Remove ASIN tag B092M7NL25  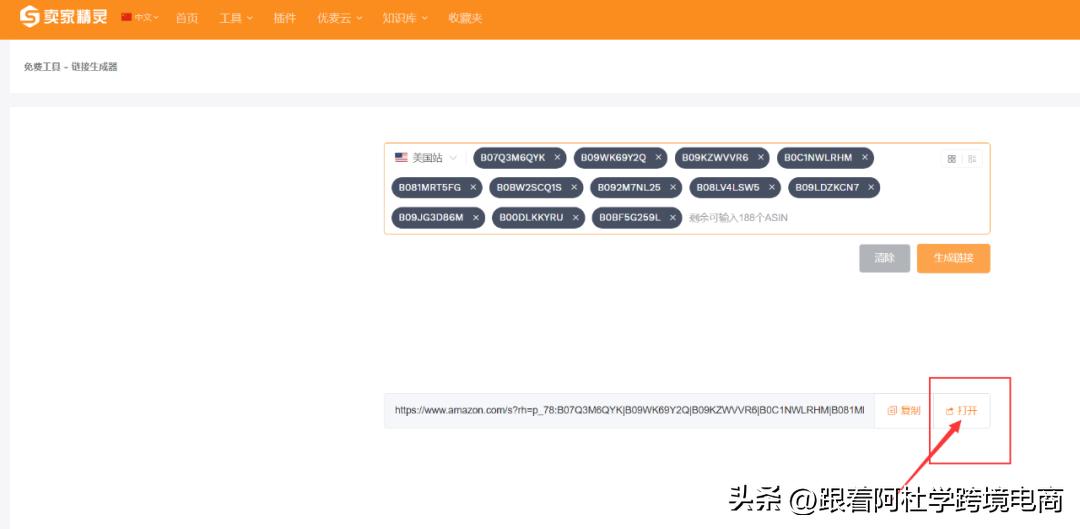(x=673, y=187)
